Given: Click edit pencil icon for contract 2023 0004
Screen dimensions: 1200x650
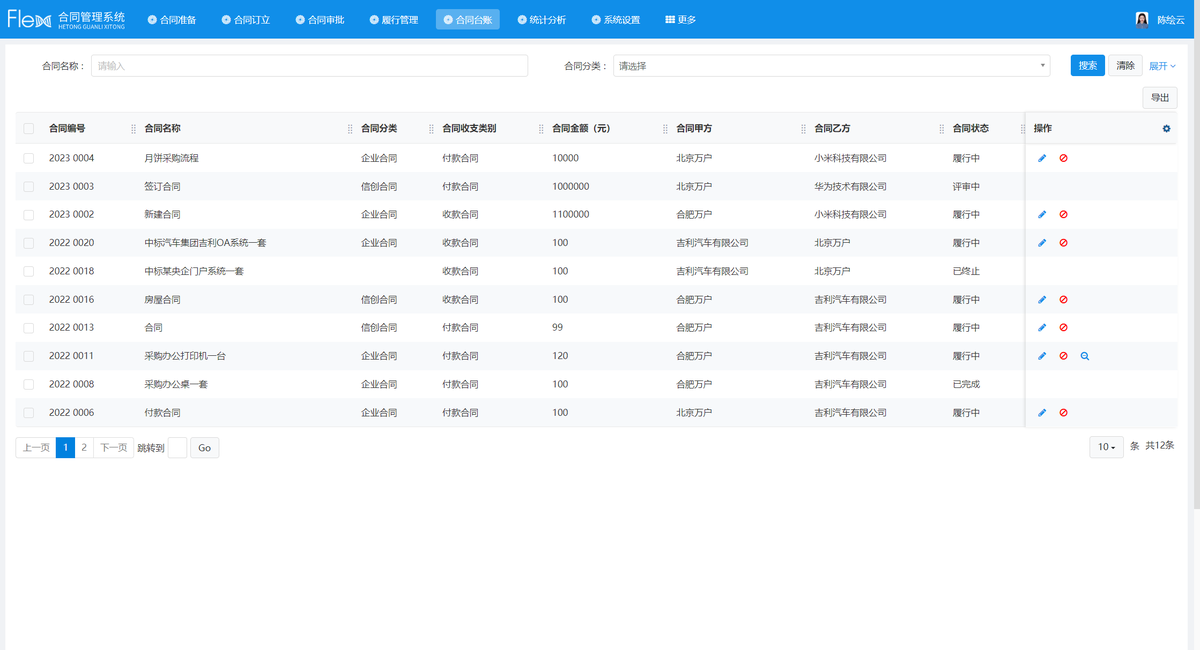Looking at the screenshot, I should [x=1042, y=158].
